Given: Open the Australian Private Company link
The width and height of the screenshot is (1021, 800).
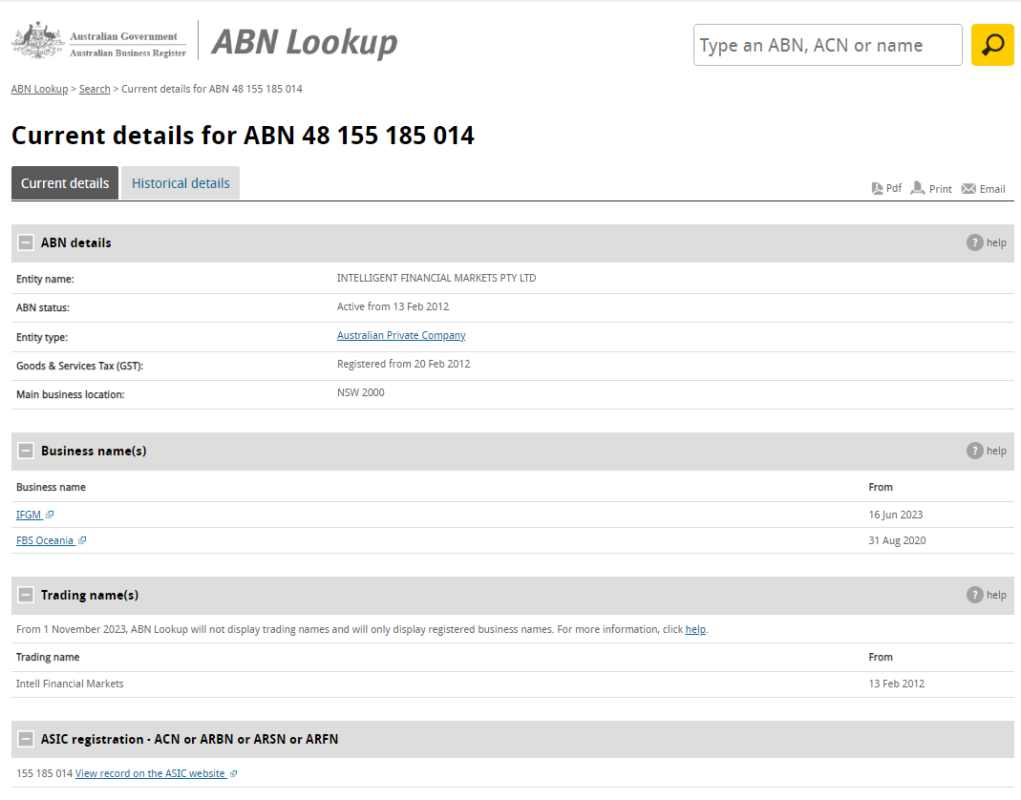Looking at the screenshot, I should 401,335.
